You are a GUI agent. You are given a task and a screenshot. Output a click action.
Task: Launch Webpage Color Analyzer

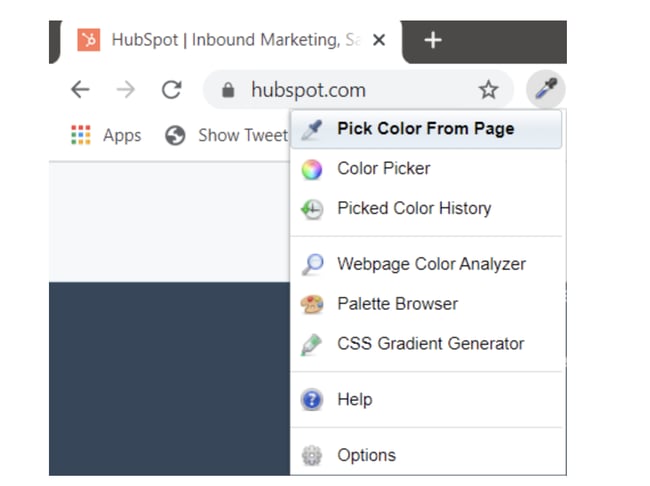click(430, 264)
